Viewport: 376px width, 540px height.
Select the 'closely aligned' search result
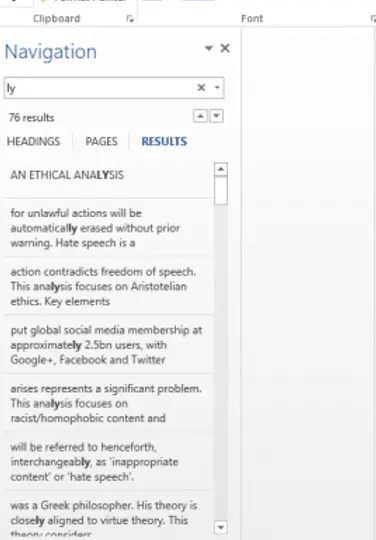pyautogui.click(x=108, y=517)
